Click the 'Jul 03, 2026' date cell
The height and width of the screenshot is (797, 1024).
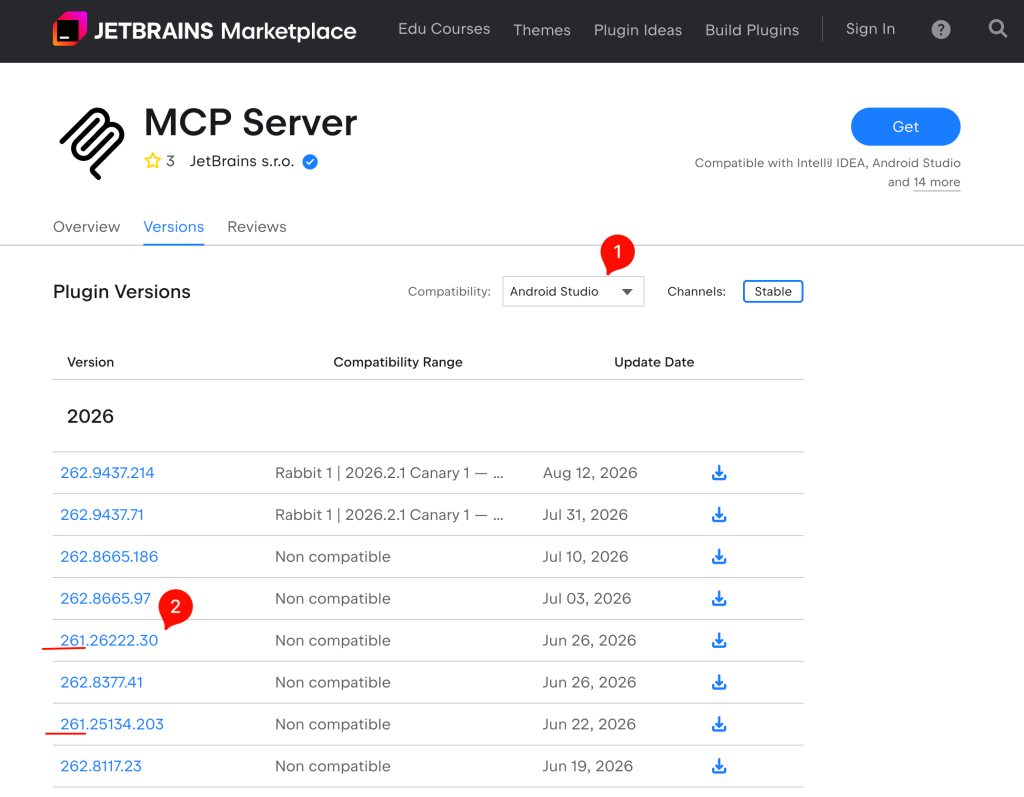586,598
